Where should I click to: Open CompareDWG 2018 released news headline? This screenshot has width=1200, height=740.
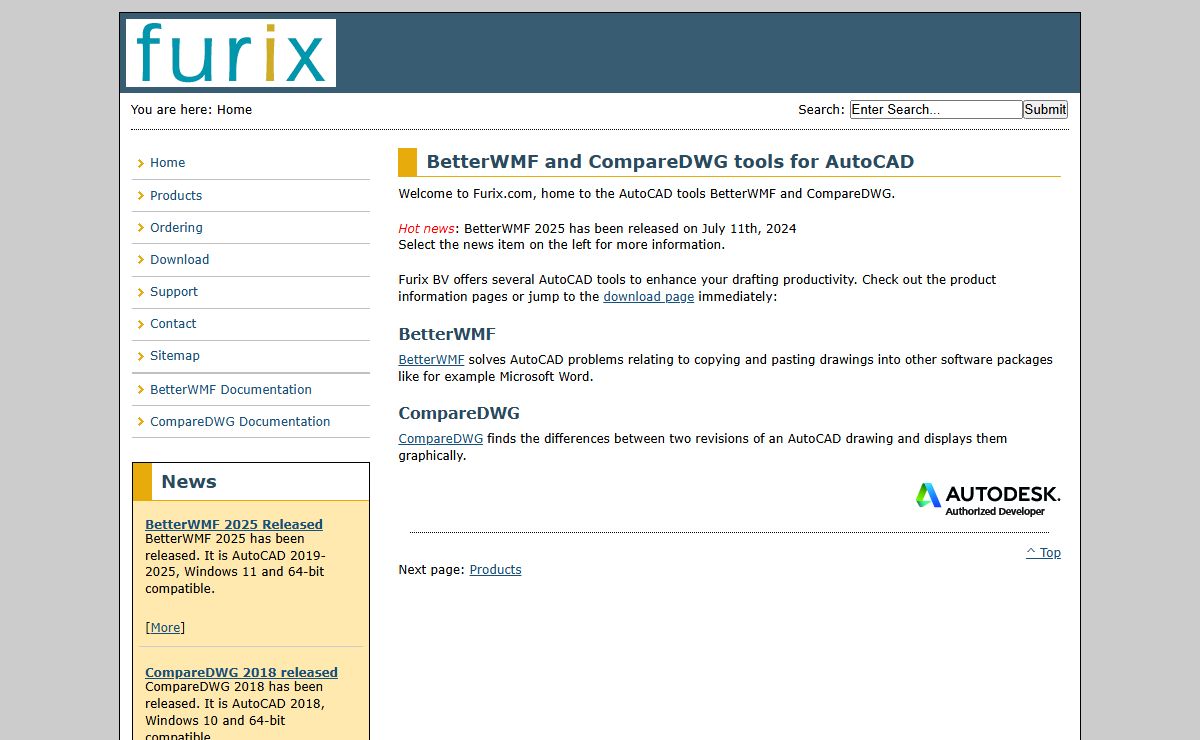pyautogui.click(x=241, y=672)
